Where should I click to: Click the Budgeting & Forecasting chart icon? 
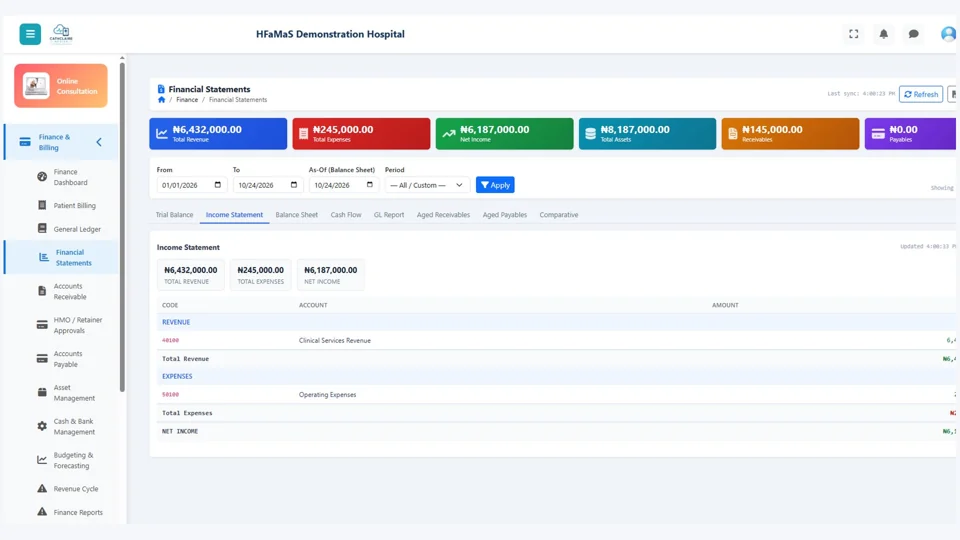[x=42, y=460]
